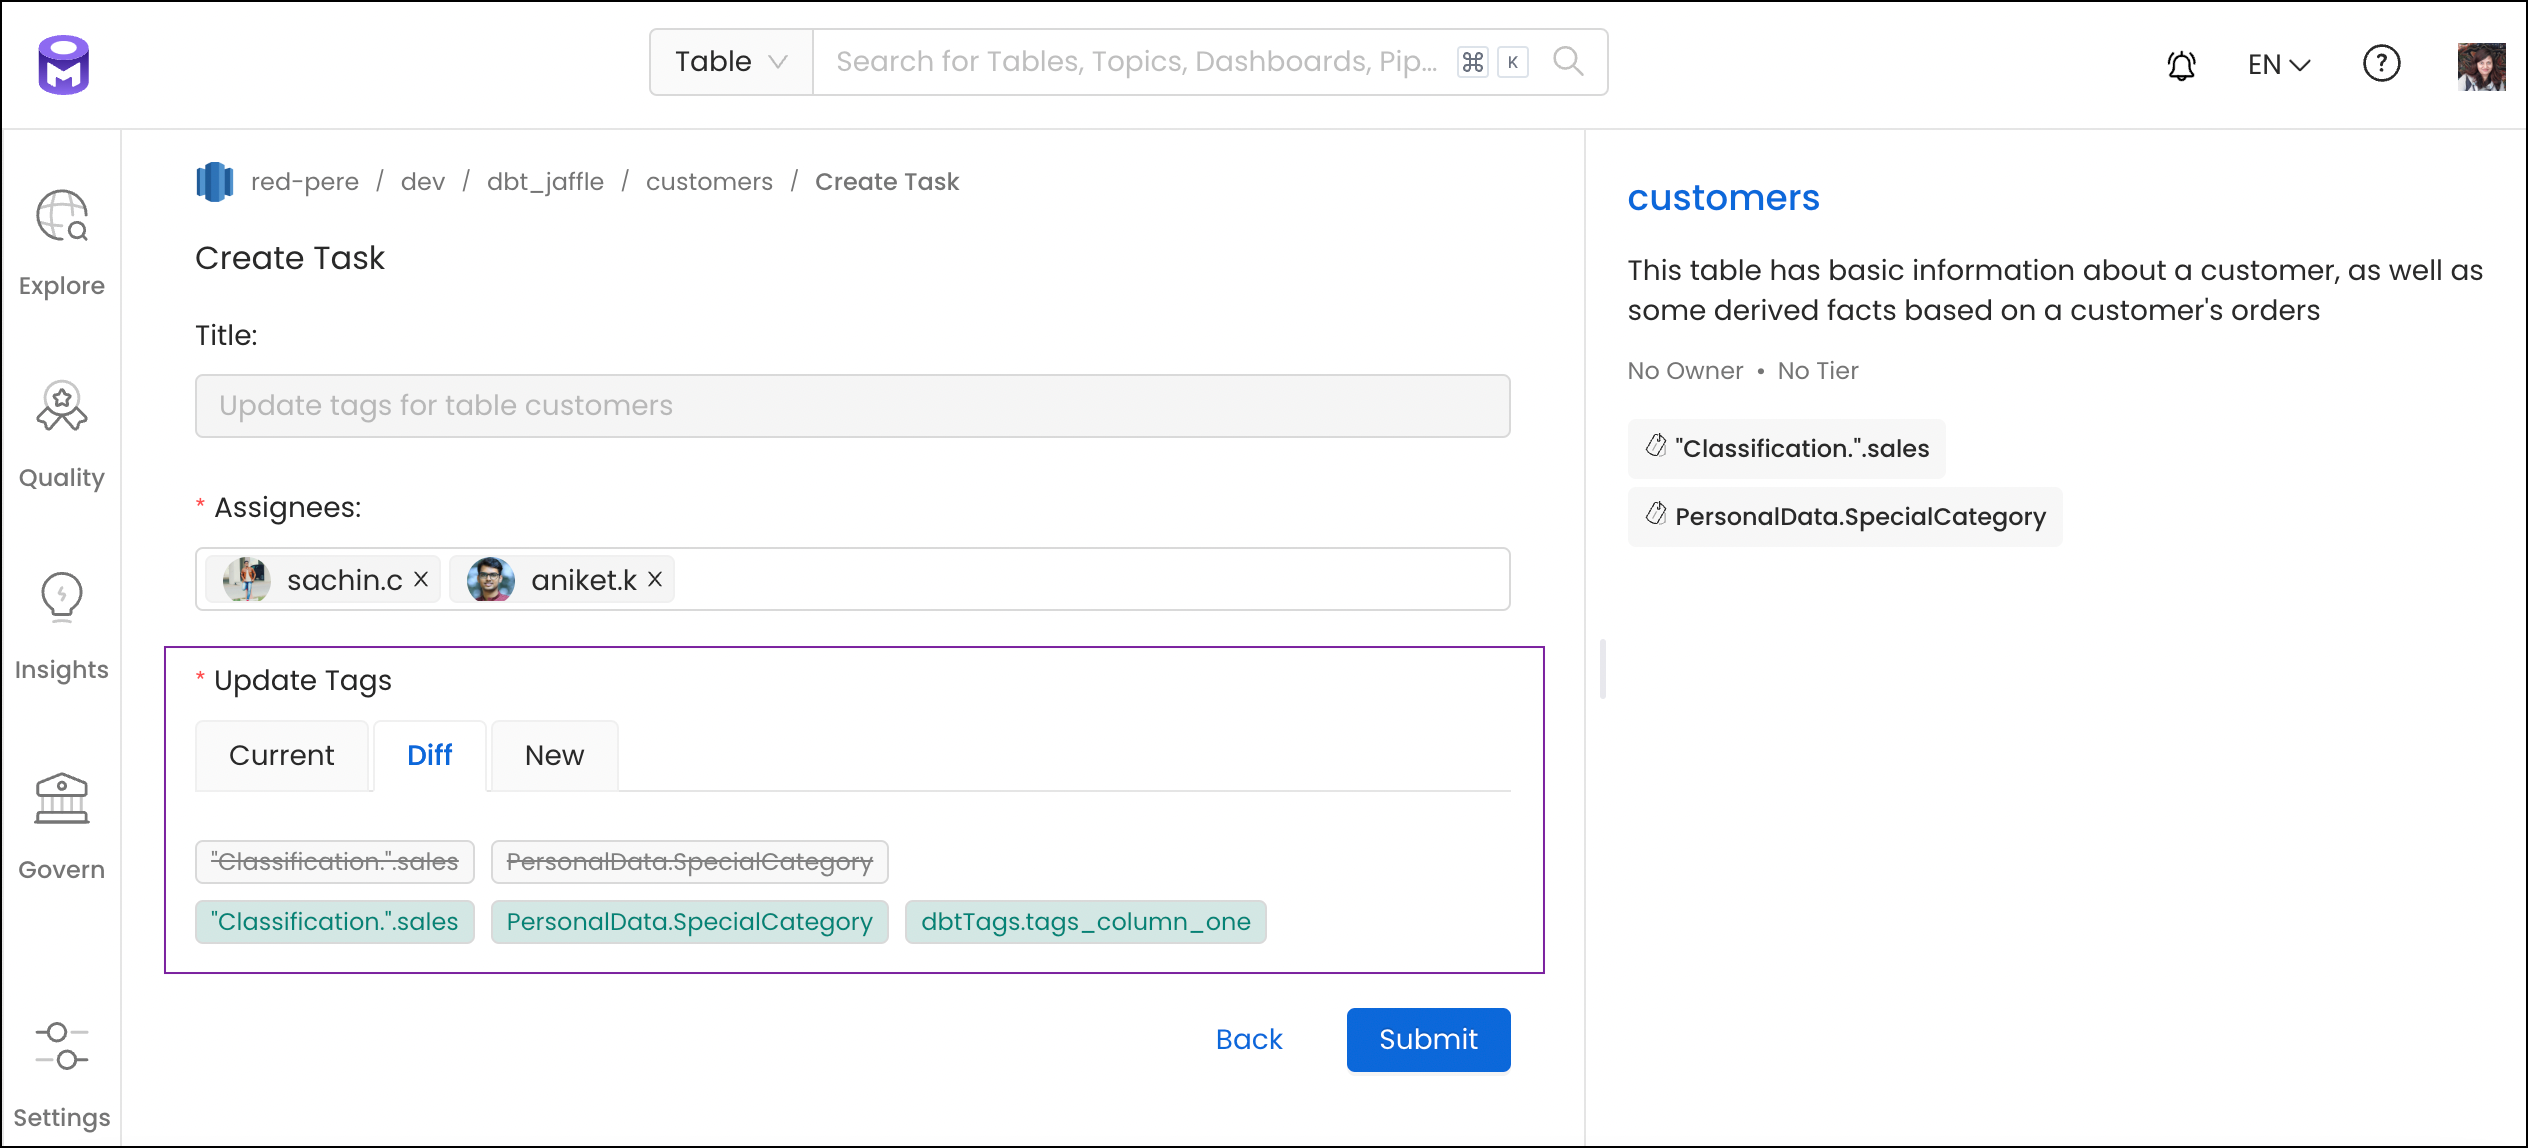Go to red-pere breadcrumb link
2528x1148 pixels.
point(305,182)
